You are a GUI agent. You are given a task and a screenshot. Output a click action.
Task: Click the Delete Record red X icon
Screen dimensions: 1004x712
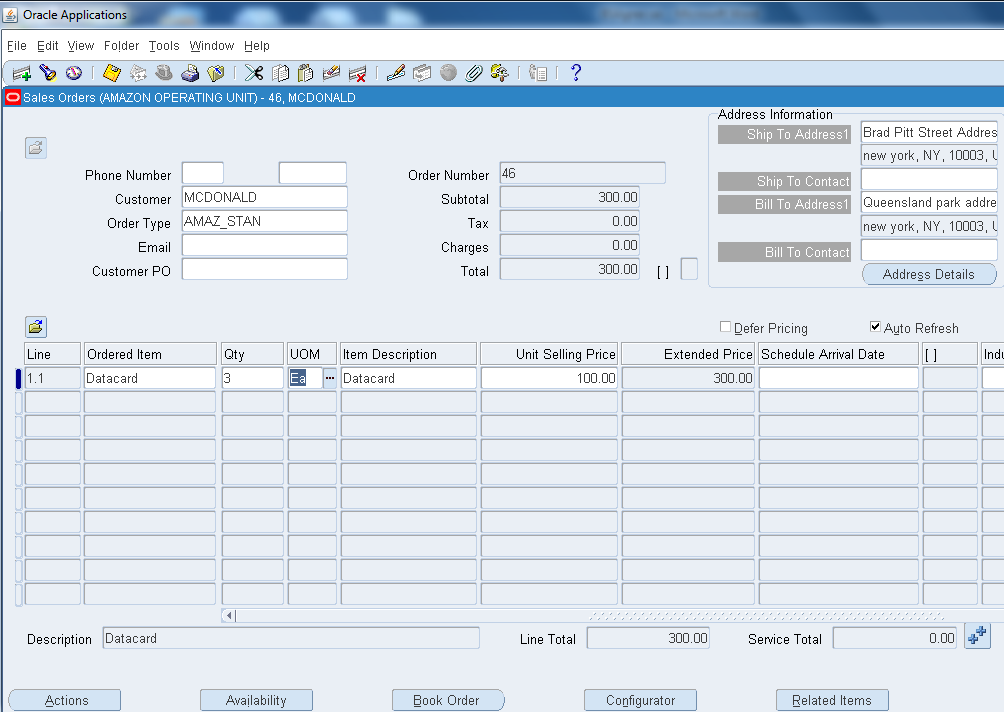pyautogui.click(x=357, y=74)
